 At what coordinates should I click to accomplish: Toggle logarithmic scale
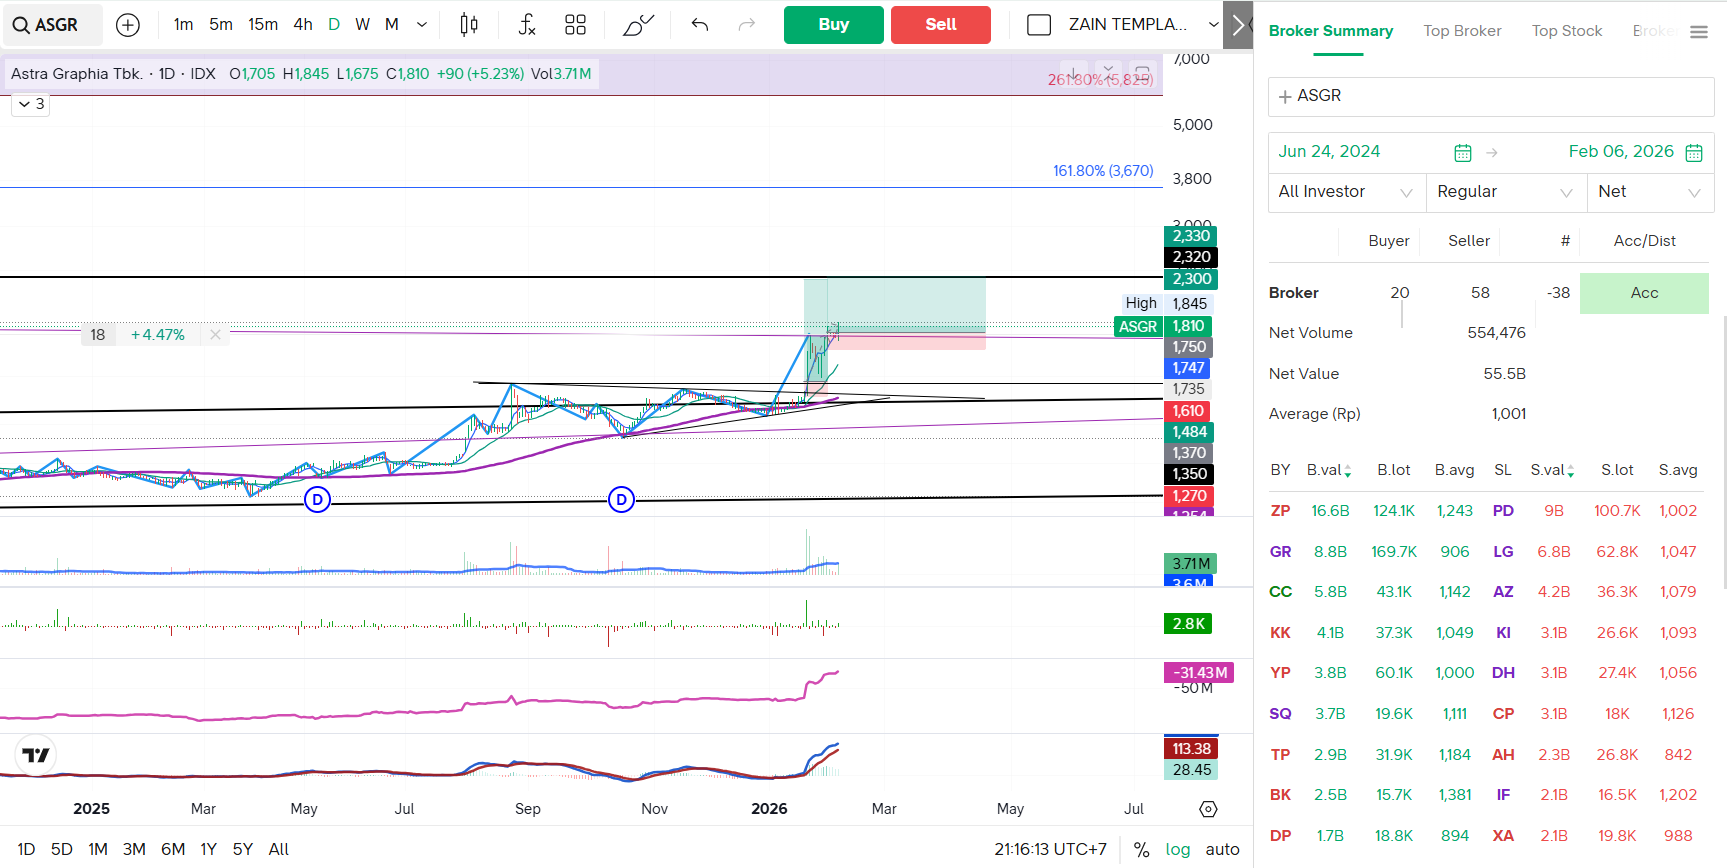tap(1178, 850)
